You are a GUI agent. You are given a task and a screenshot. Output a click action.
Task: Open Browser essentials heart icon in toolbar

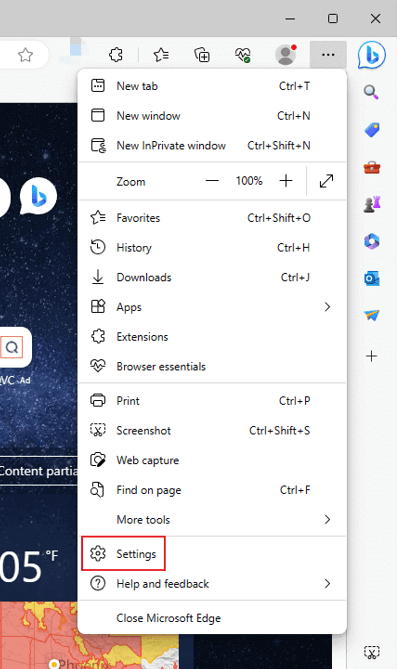coord(242,55)
